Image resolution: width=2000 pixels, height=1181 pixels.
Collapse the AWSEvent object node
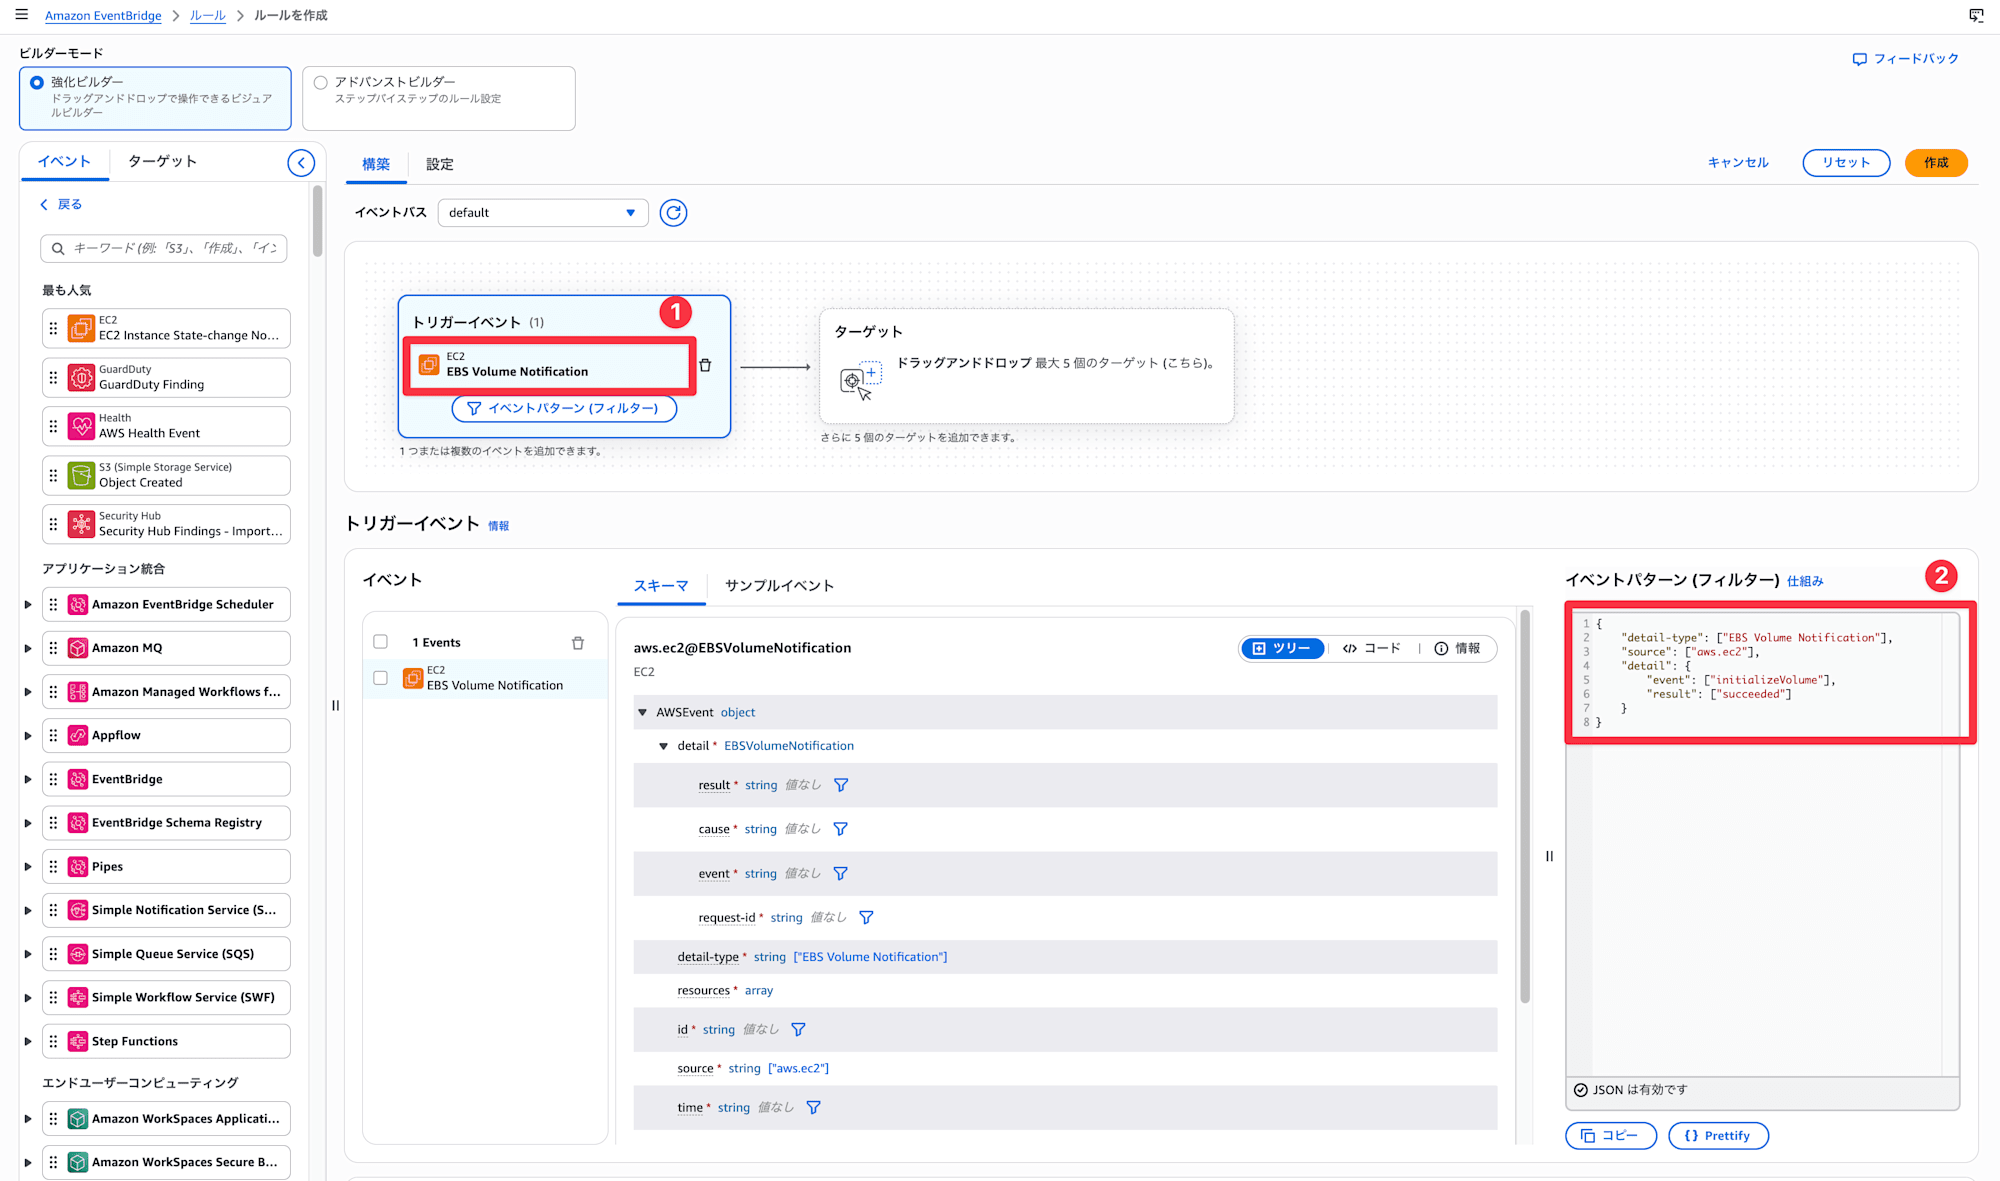(643, 713)
